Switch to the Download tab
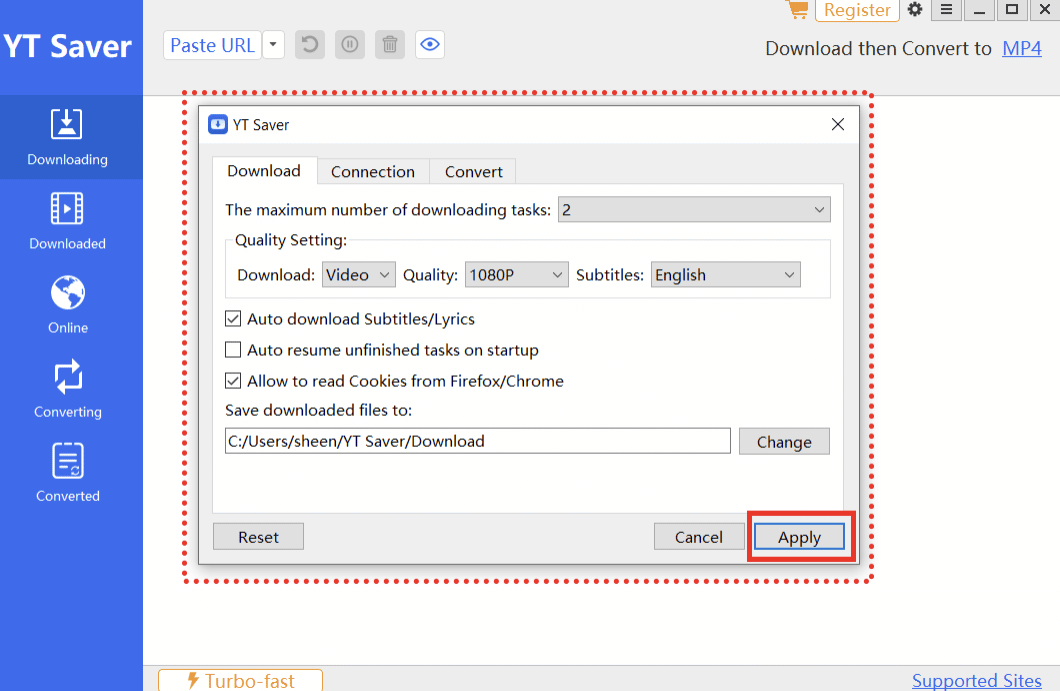This screenshot has height=691, width=1060. click(x=264, y=171)
